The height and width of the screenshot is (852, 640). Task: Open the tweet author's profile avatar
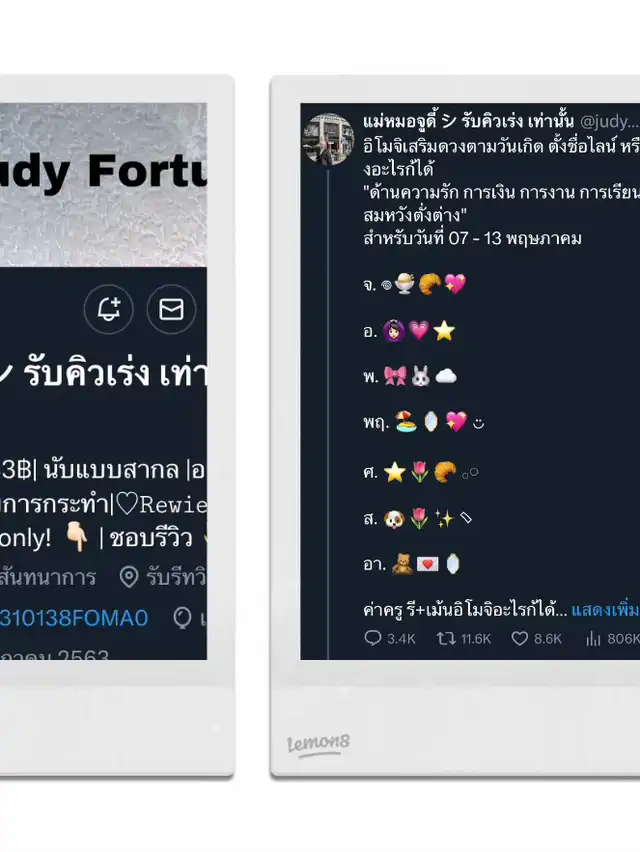[328, 139]
